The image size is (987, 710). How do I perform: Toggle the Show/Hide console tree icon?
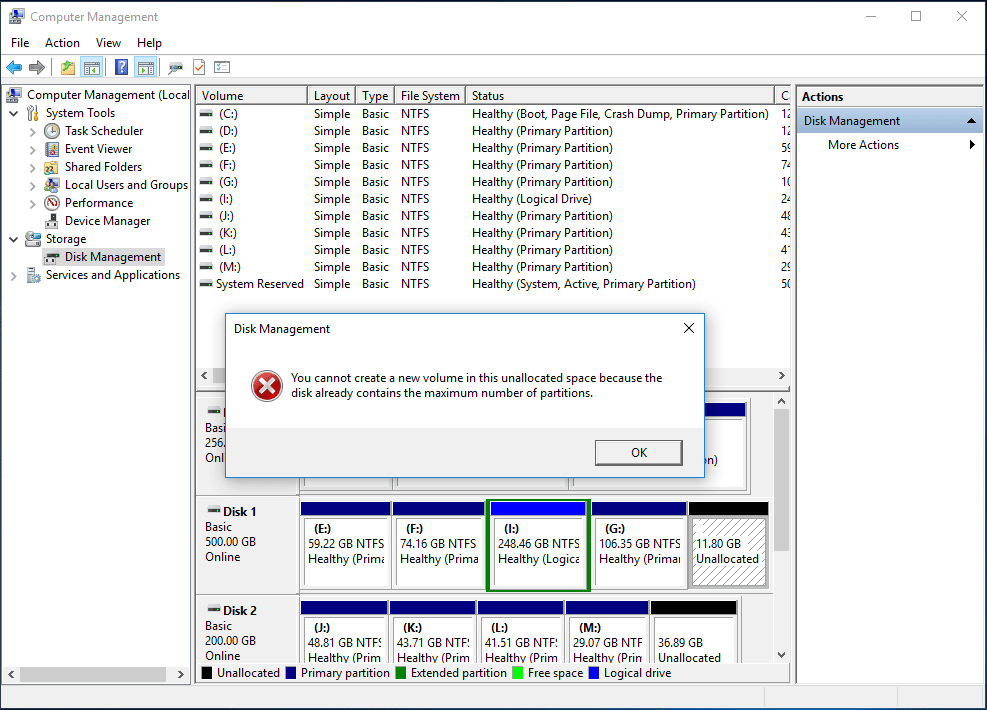coord(91,67)
